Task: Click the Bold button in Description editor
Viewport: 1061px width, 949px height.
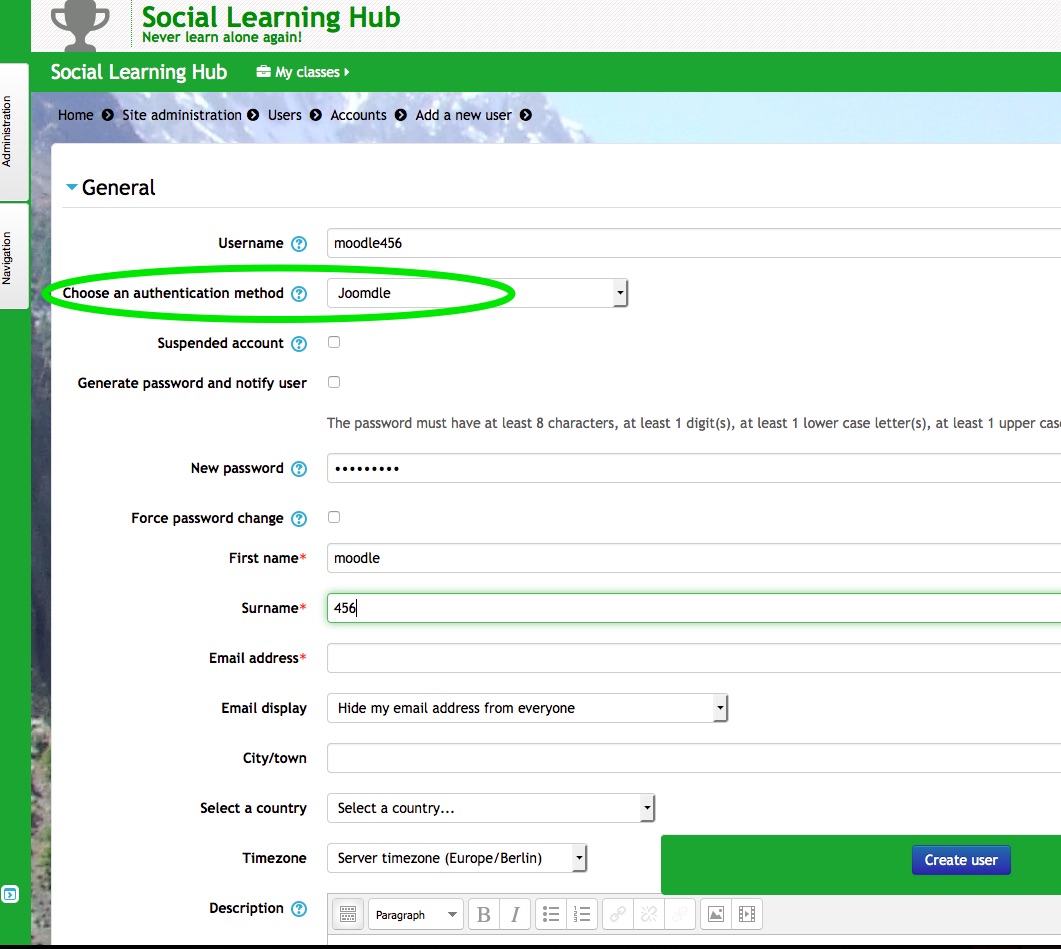Action: point(484,914)
